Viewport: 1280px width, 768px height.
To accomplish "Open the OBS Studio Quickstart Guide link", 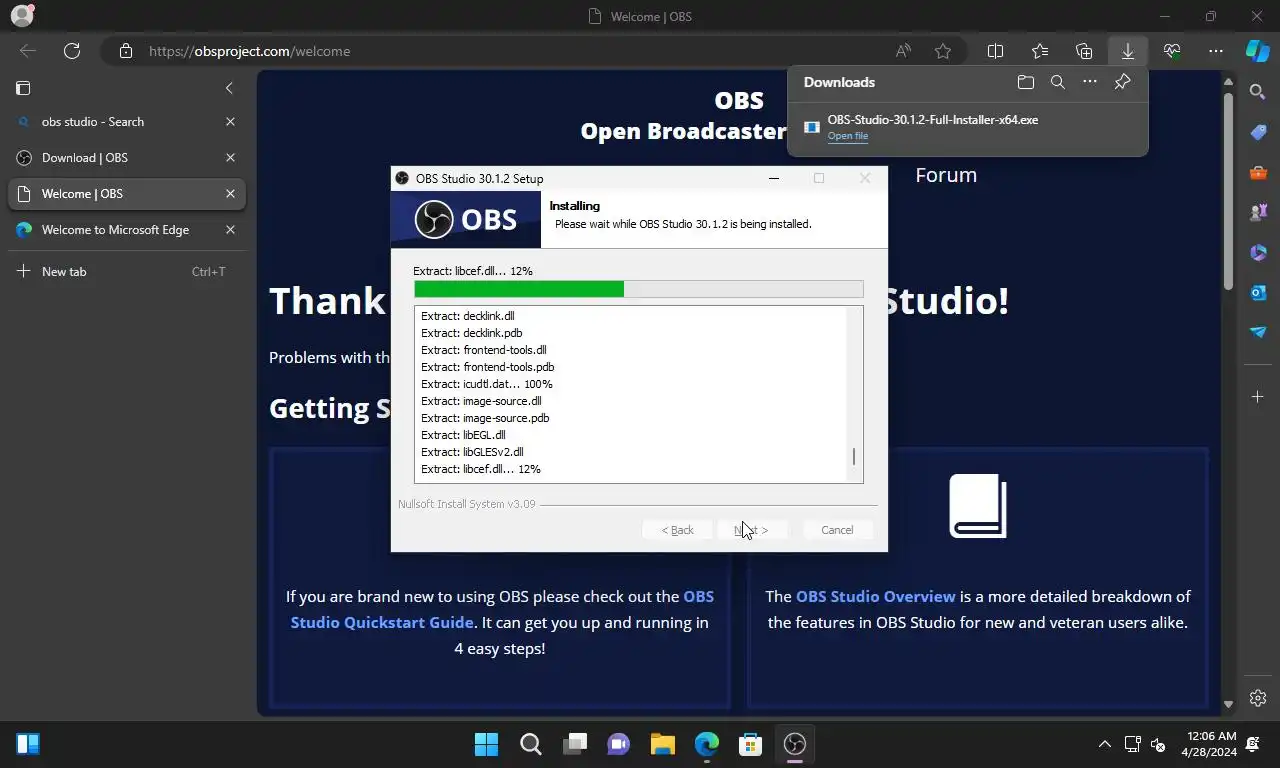I will tap(502, 609).
